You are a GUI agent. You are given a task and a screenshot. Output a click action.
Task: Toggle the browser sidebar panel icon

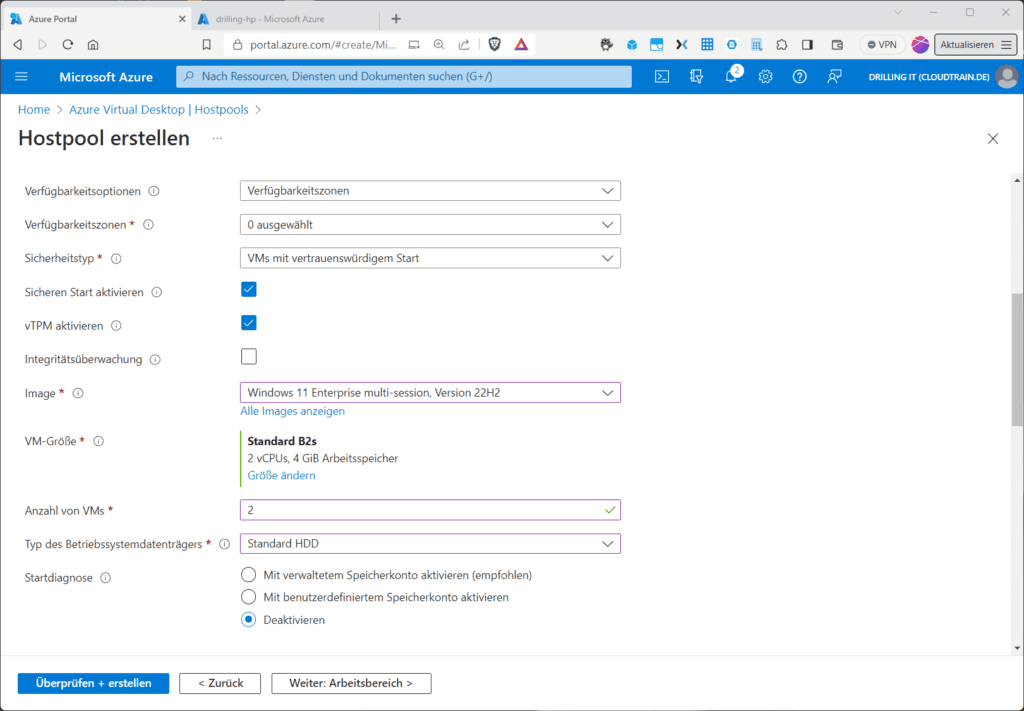807,44
